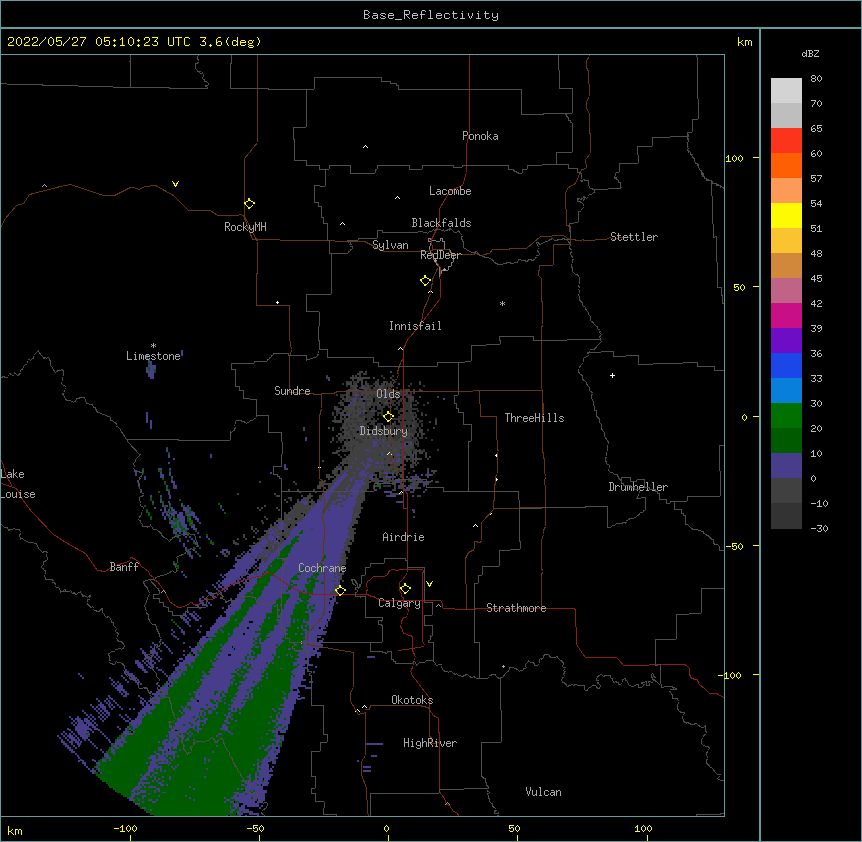Image resolution: width=862 pixels, height=842 pixels.
Task: Click the asterisk marker east of Innisfail
Action: coord(502,303)
